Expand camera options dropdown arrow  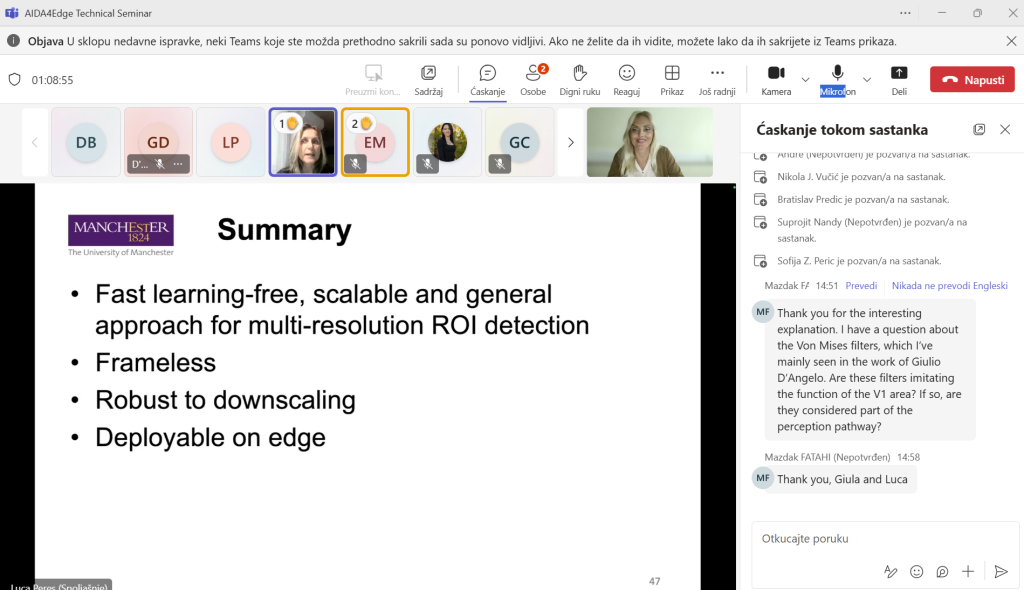(806, 79)
